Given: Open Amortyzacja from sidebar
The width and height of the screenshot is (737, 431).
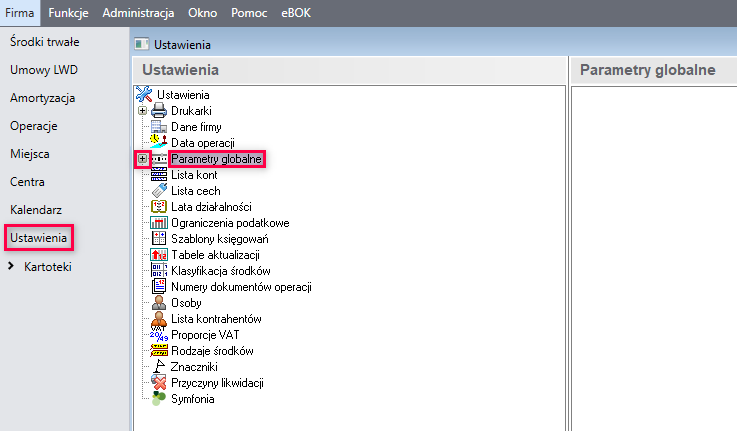Looking at the screenshot, I should (42, 98).
